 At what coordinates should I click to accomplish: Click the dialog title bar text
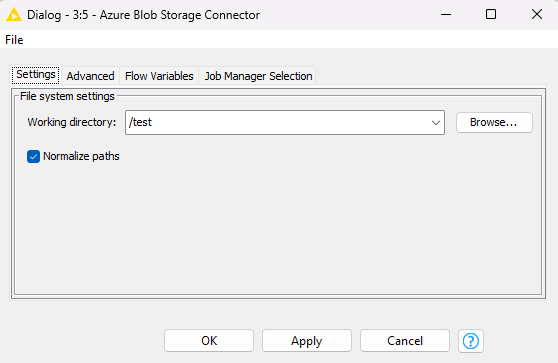pyautogui.click(x=143, y=15)
